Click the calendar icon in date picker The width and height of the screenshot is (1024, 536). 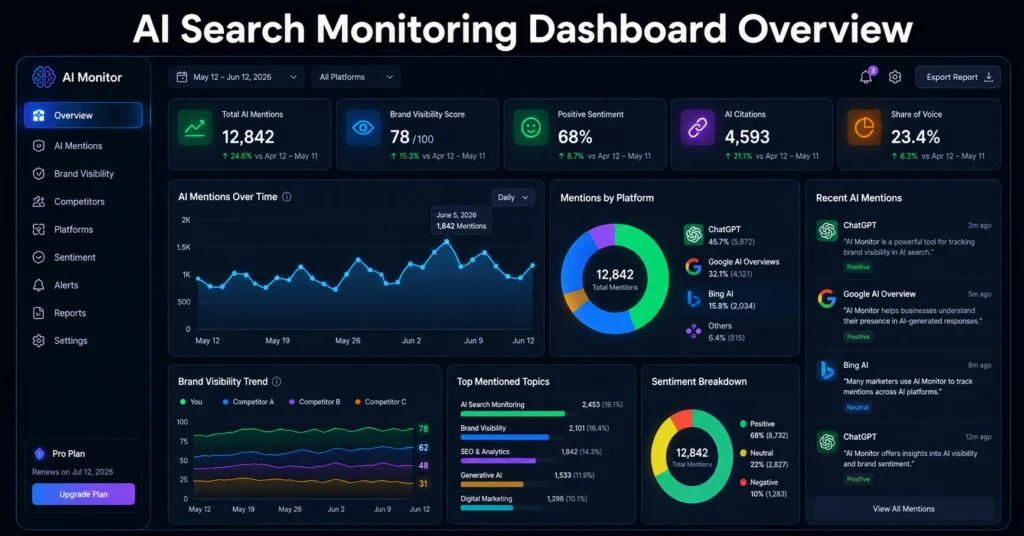tap(182, 77)
